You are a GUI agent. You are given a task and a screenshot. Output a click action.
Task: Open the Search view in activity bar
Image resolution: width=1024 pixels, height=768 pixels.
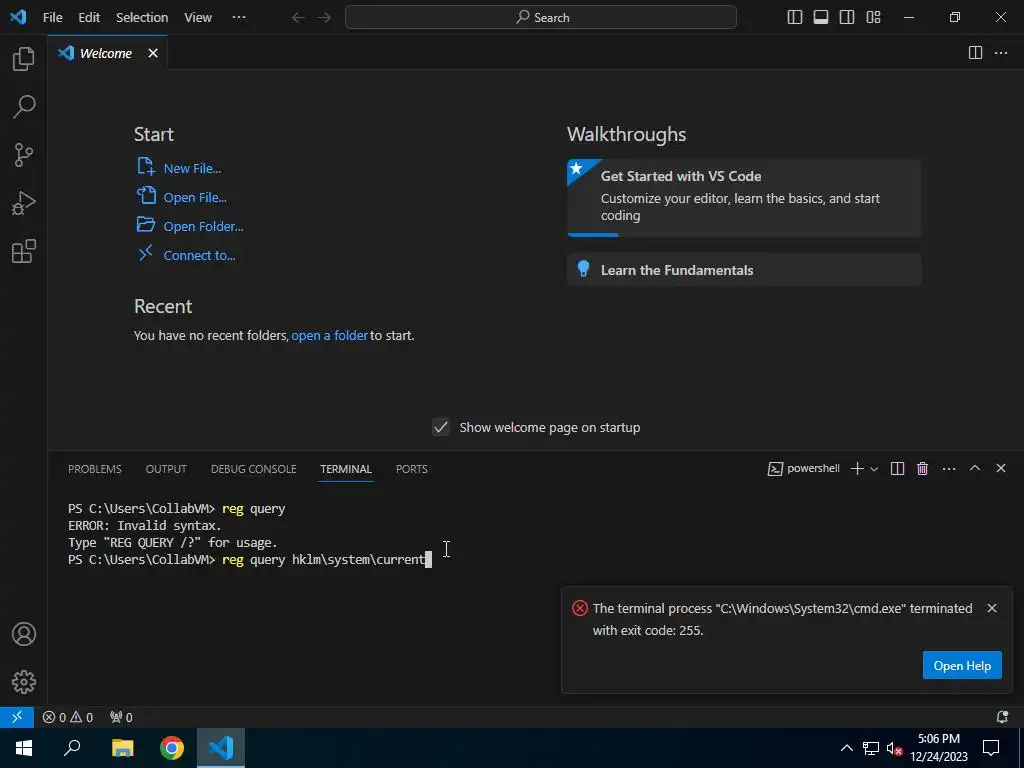point(24,106)
